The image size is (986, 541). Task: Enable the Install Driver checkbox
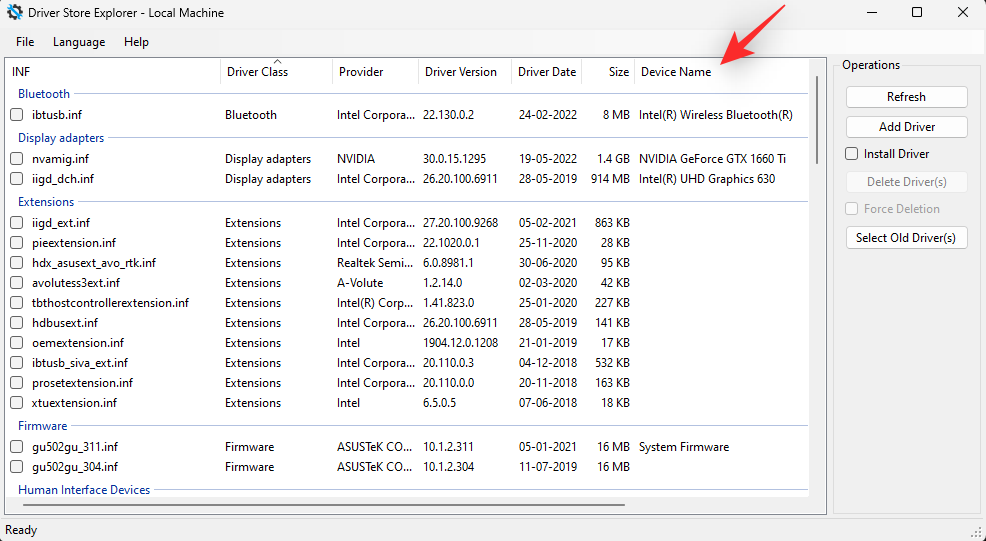tap(852, 154)
